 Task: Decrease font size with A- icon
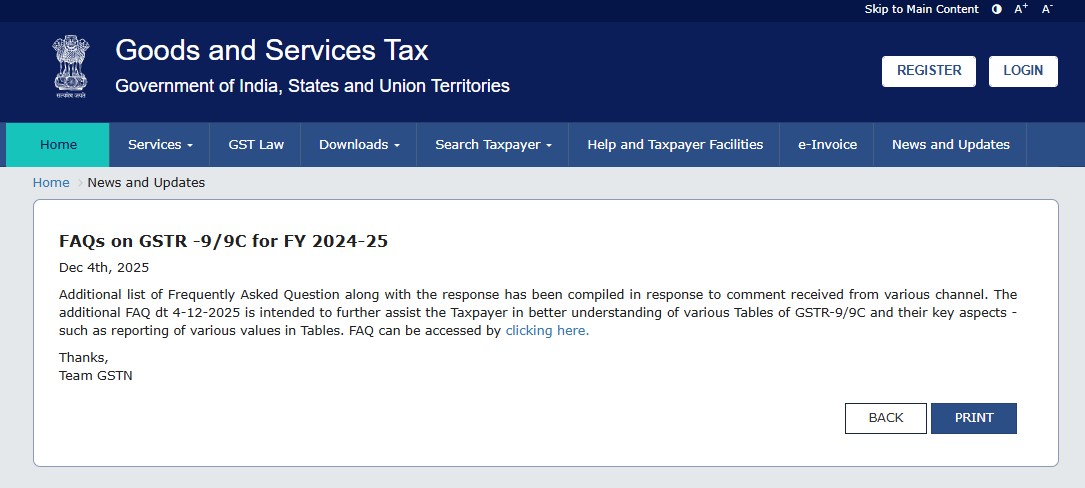coord(1047,9)
